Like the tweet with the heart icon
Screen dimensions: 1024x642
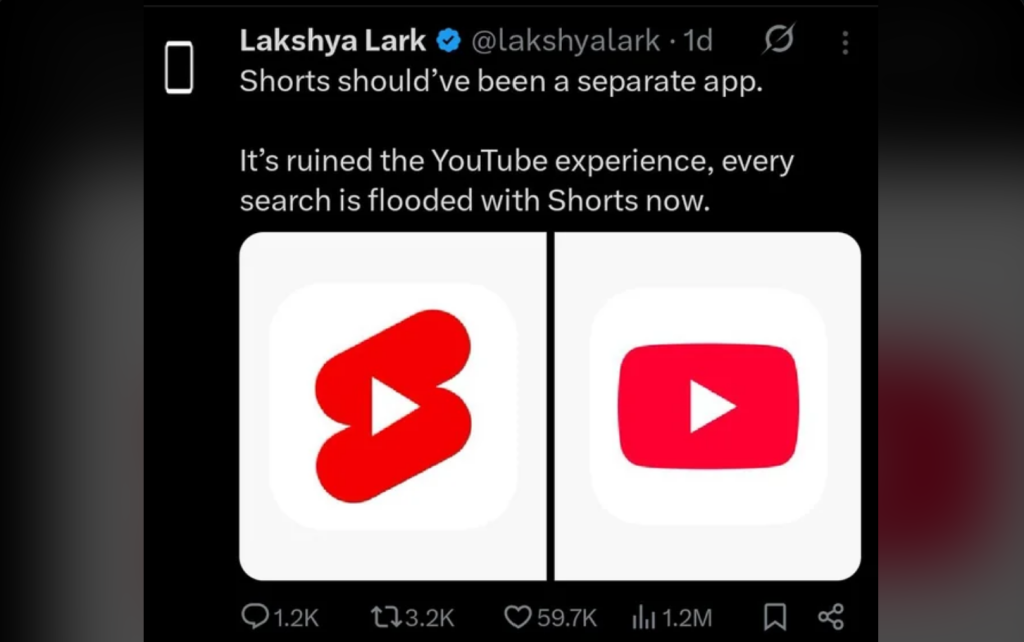coord(518,617)
